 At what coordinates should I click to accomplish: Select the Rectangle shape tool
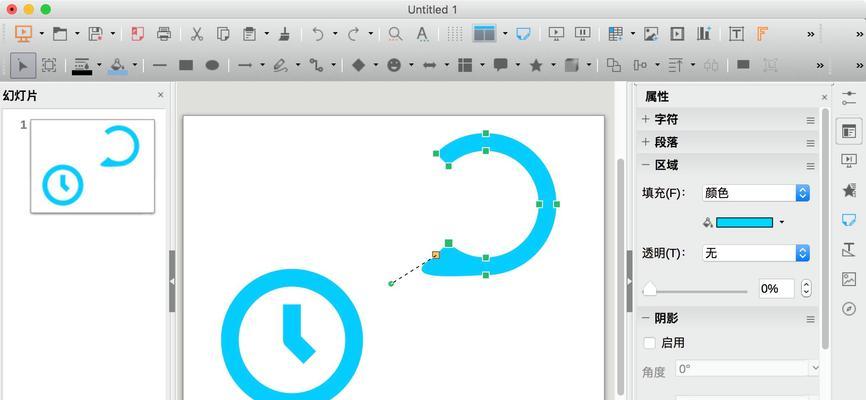pyautogui.click(x=186, y=66)
